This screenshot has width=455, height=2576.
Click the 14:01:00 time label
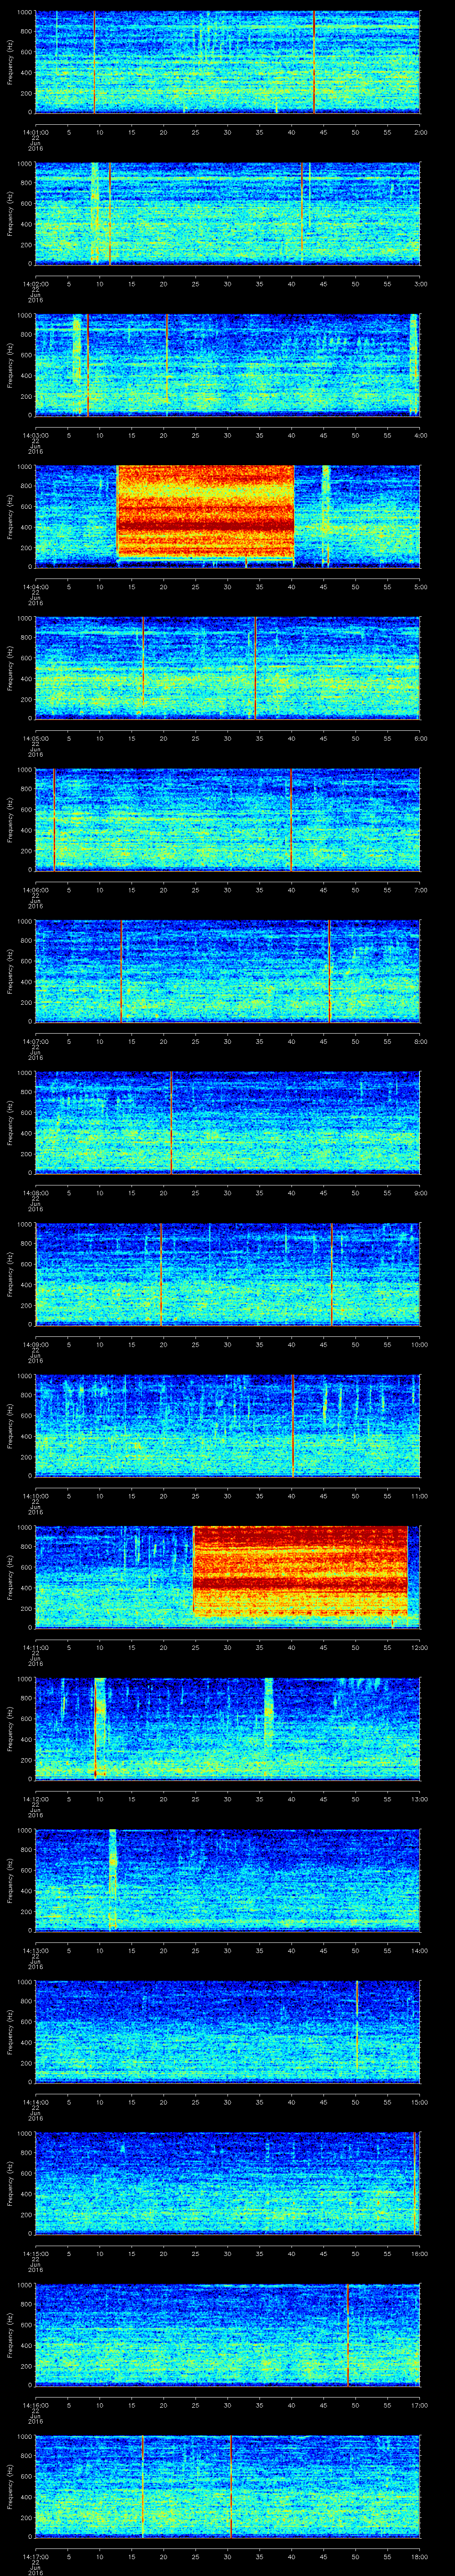point(35,131)
